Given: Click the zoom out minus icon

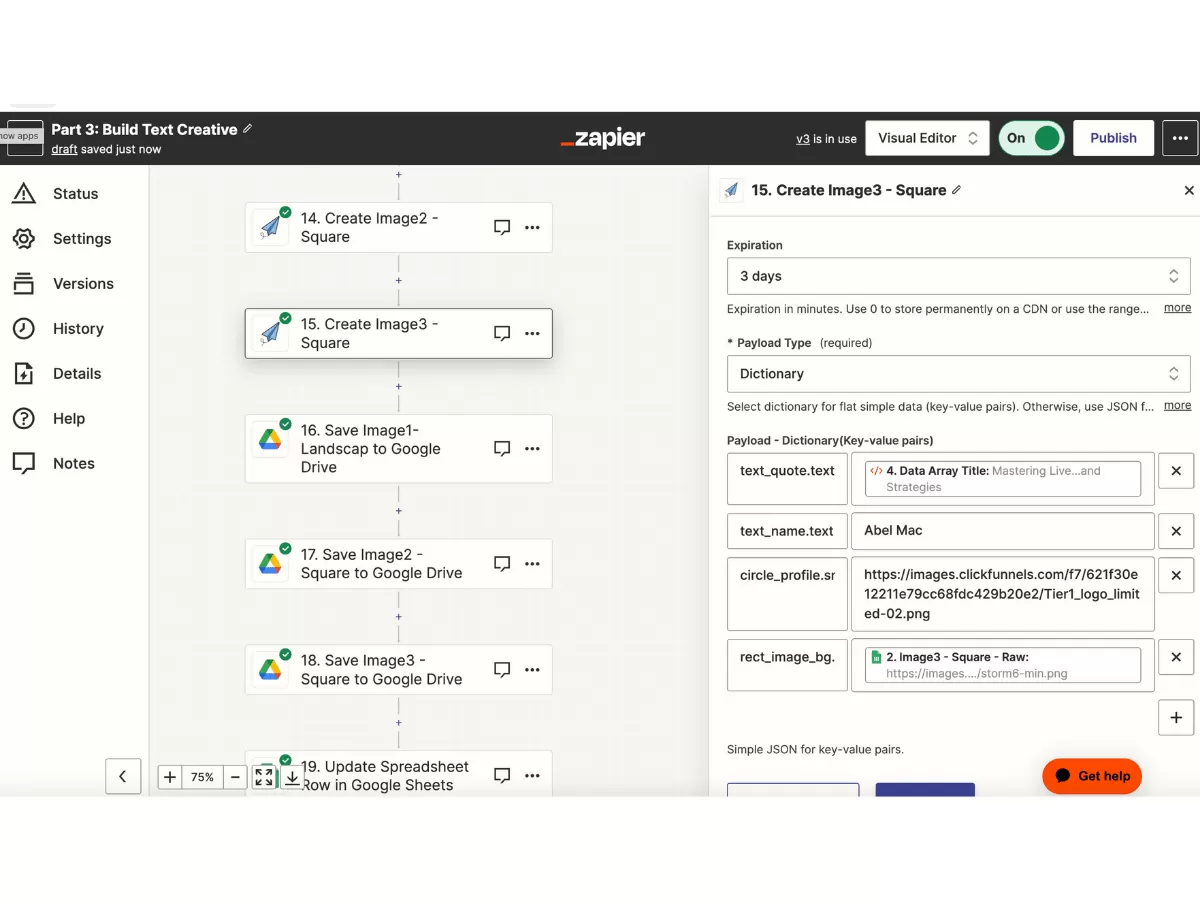Looking at the screenshot, I should tap(235, 777).
